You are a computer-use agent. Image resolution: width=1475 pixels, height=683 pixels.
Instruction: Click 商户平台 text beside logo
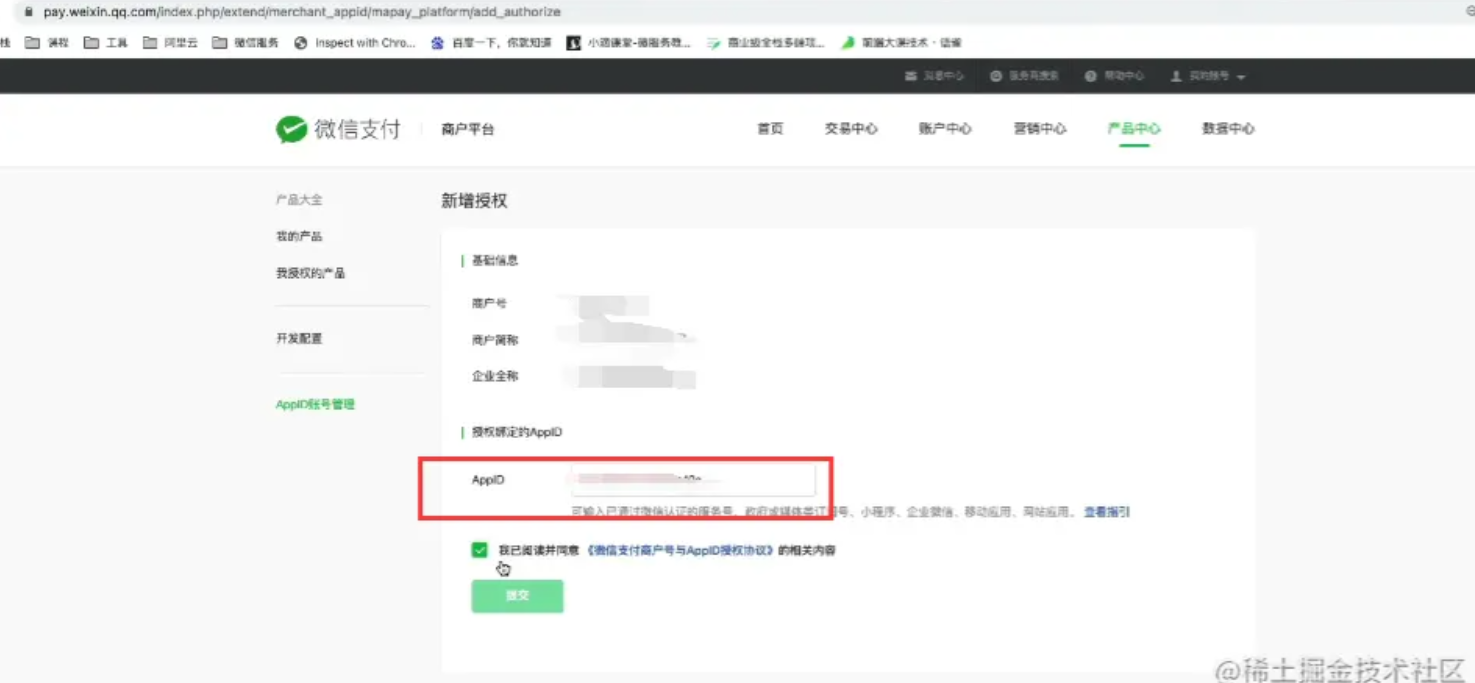(x=468, y=129)
